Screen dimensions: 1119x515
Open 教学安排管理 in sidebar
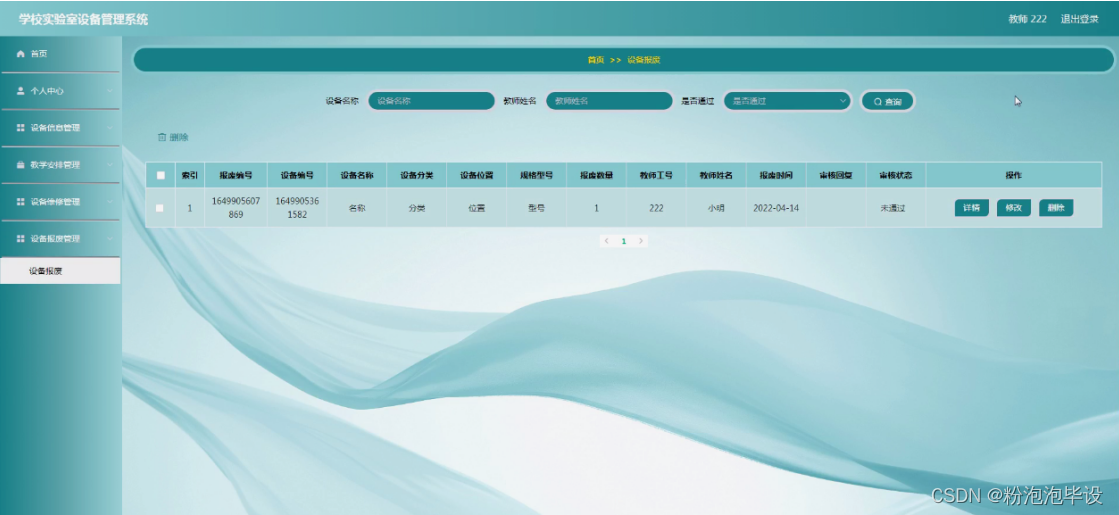tap(60, 165)
